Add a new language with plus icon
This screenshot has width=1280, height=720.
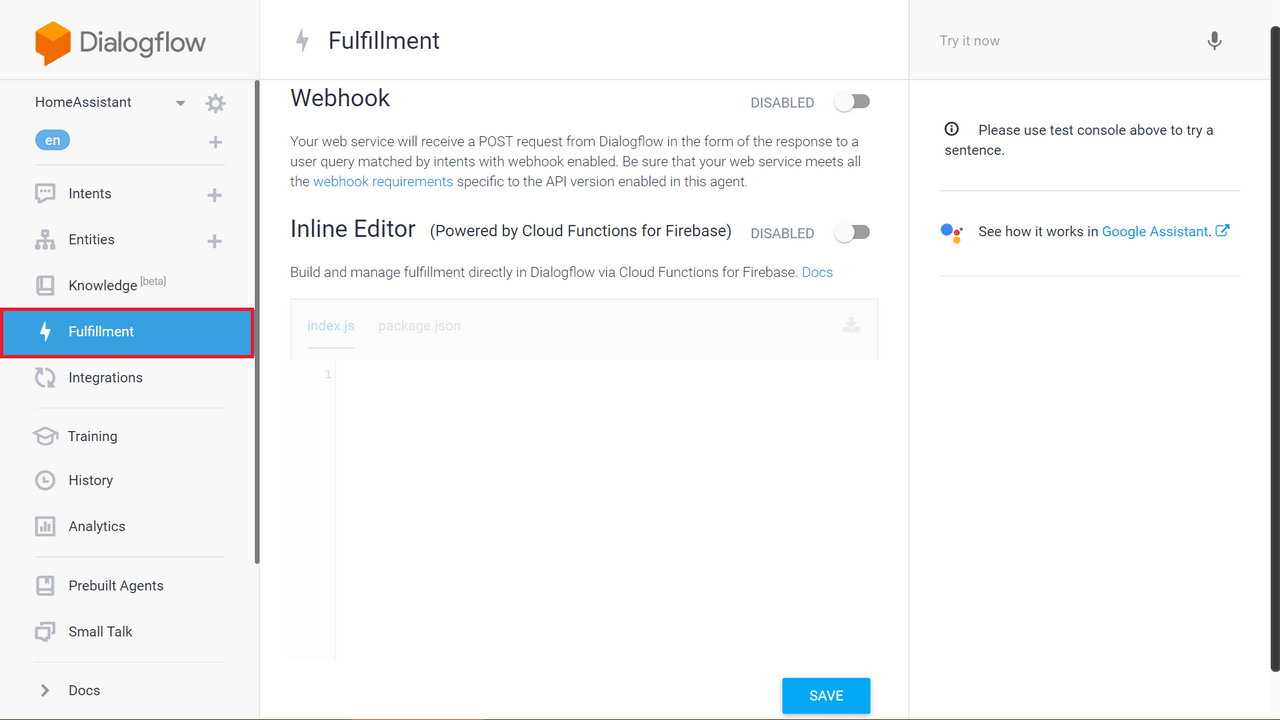coord(215,142)
